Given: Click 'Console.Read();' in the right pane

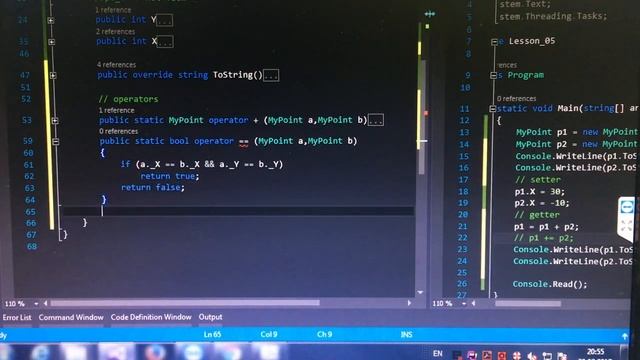Looking at the screenshot, I should click(x=550, y=284).
